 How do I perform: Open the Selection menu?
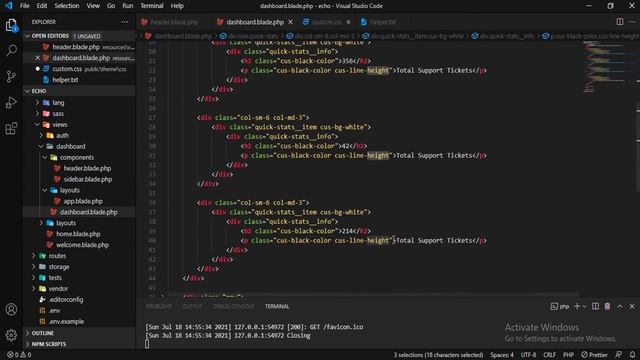coord(67,6)
